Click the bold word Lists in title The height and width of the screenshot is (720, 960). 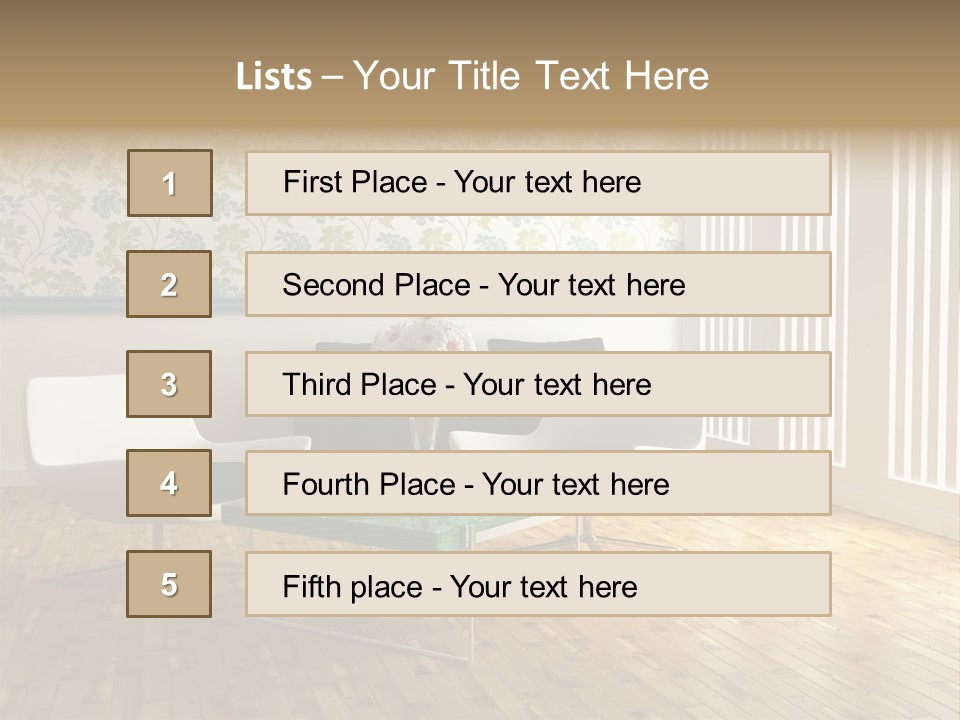274,77
